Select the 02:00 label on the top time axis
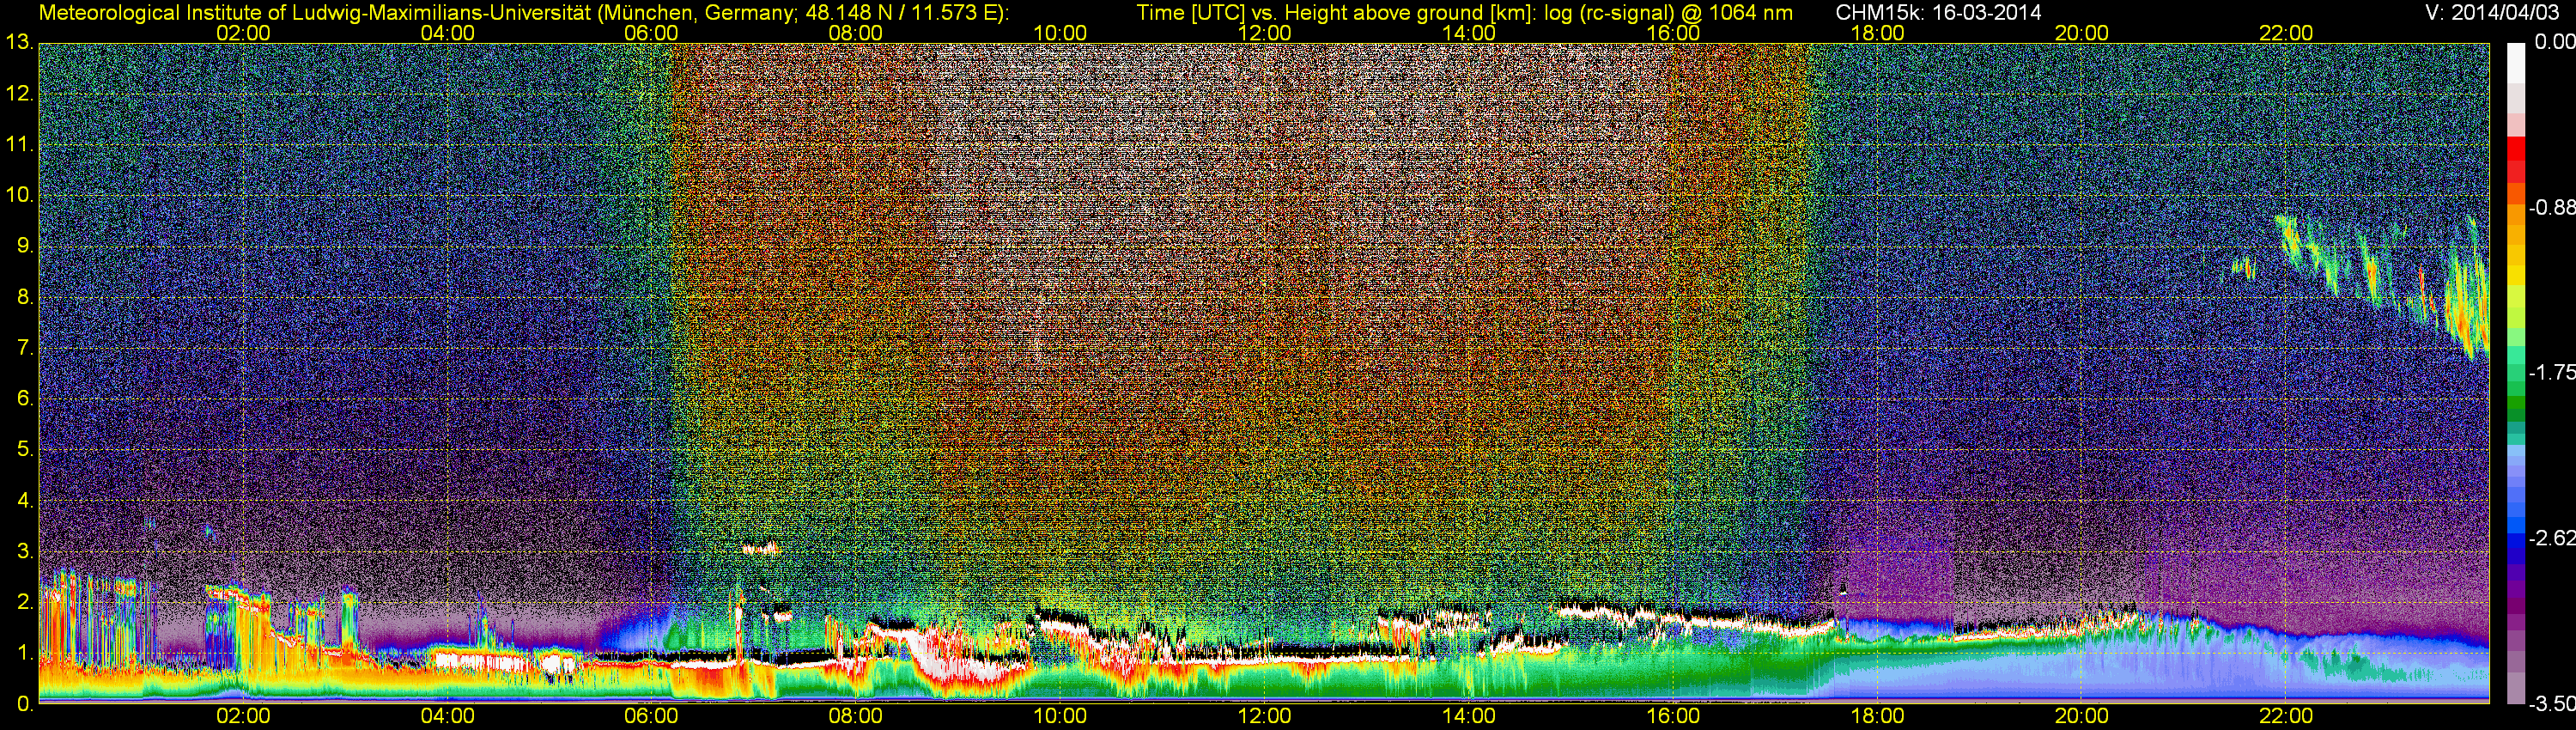The image size is (2576, 730). click(x=243, y=33)
